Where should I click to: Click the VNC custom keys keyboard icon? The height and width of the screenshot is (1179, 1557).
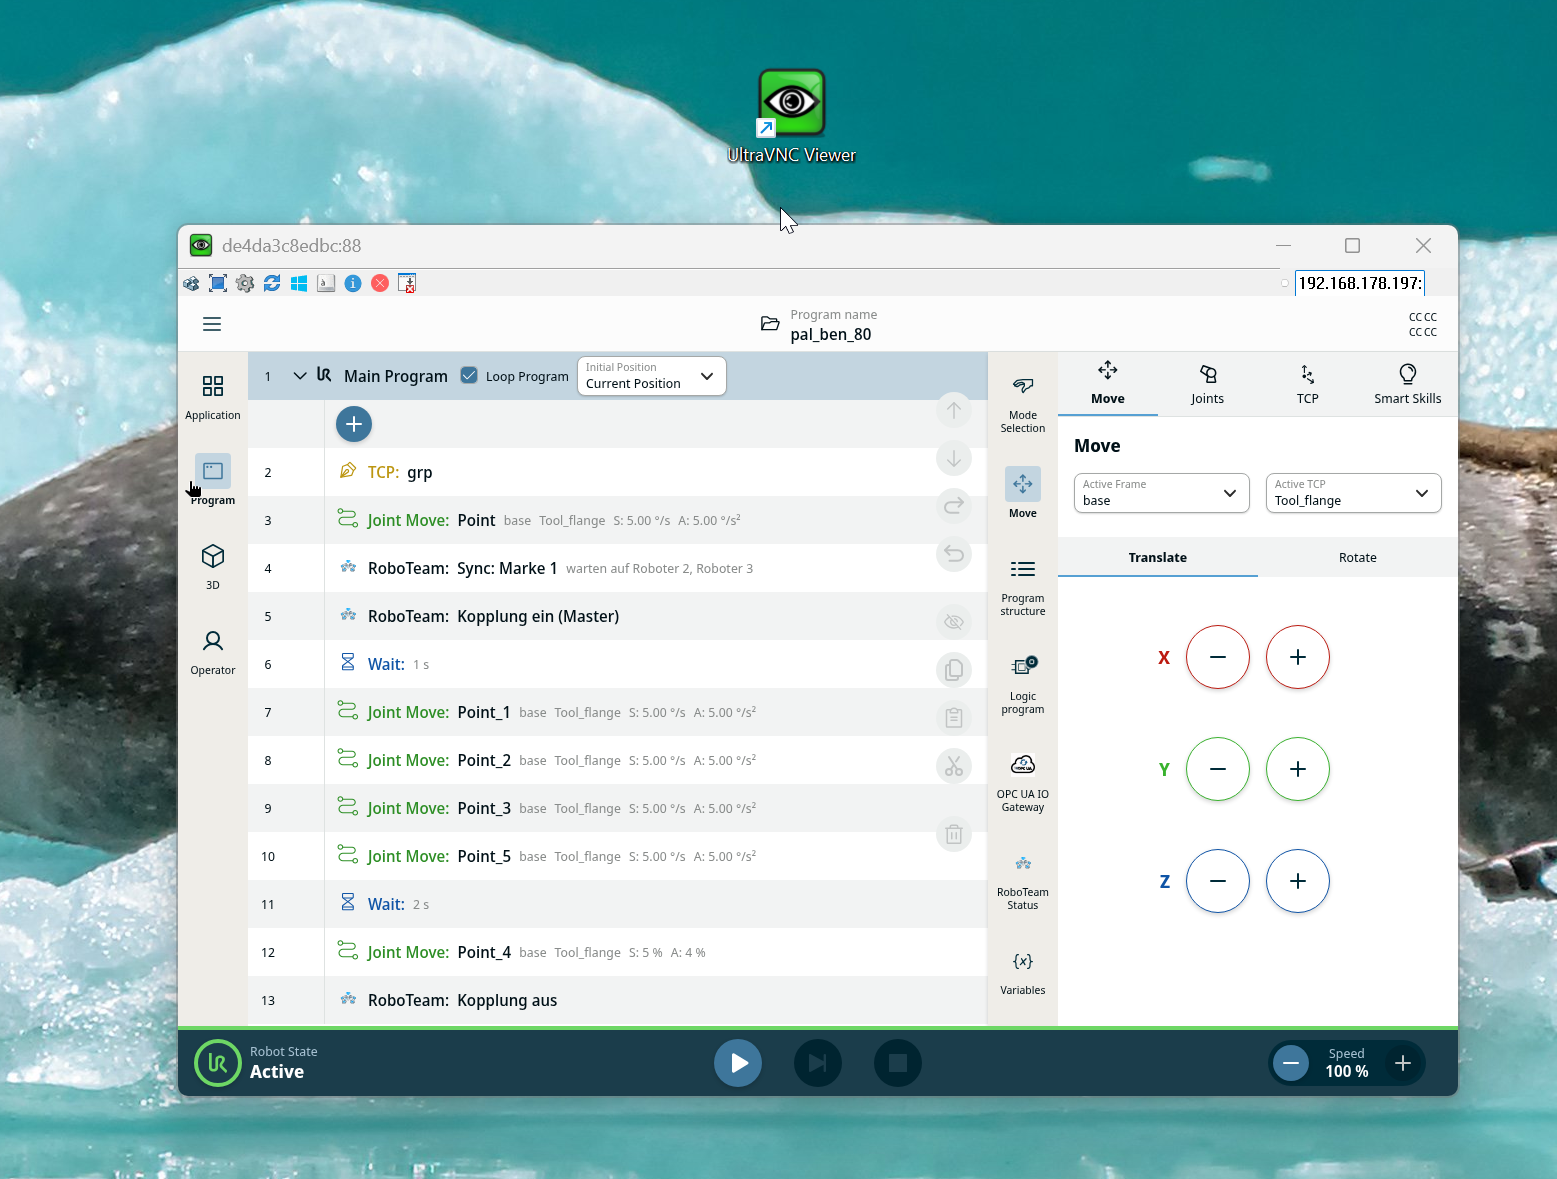(326, 283)
